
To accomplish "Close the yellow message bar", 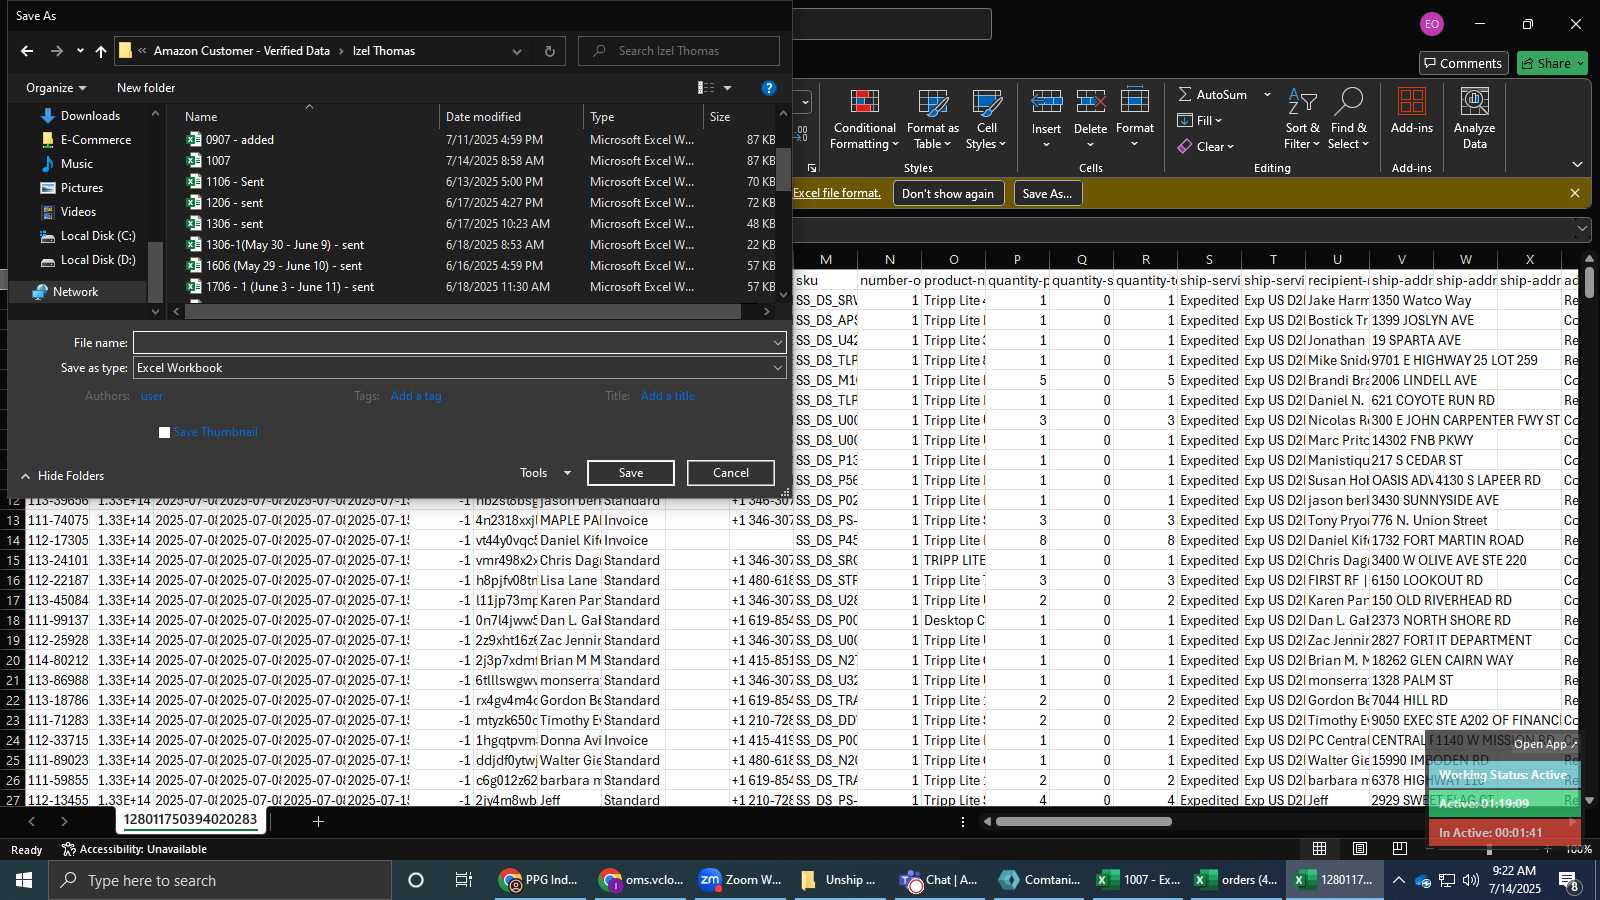I will [x=1575, y=193].
